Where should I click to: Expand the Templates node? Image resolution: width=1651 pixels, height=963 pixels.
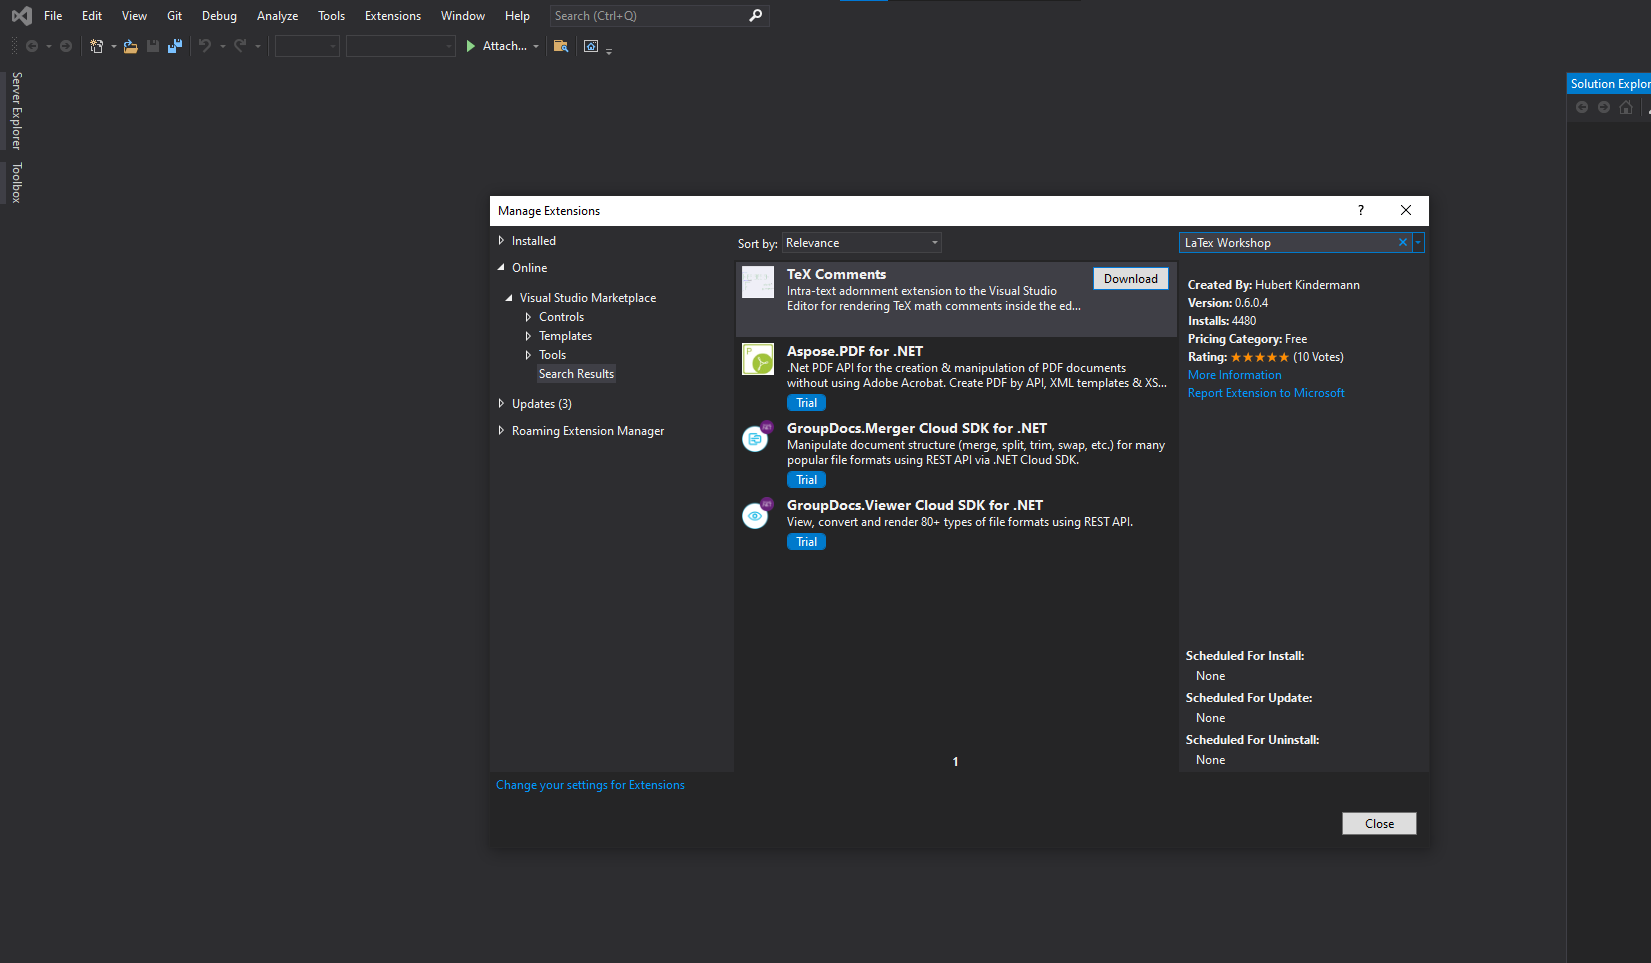coord(528,336)
